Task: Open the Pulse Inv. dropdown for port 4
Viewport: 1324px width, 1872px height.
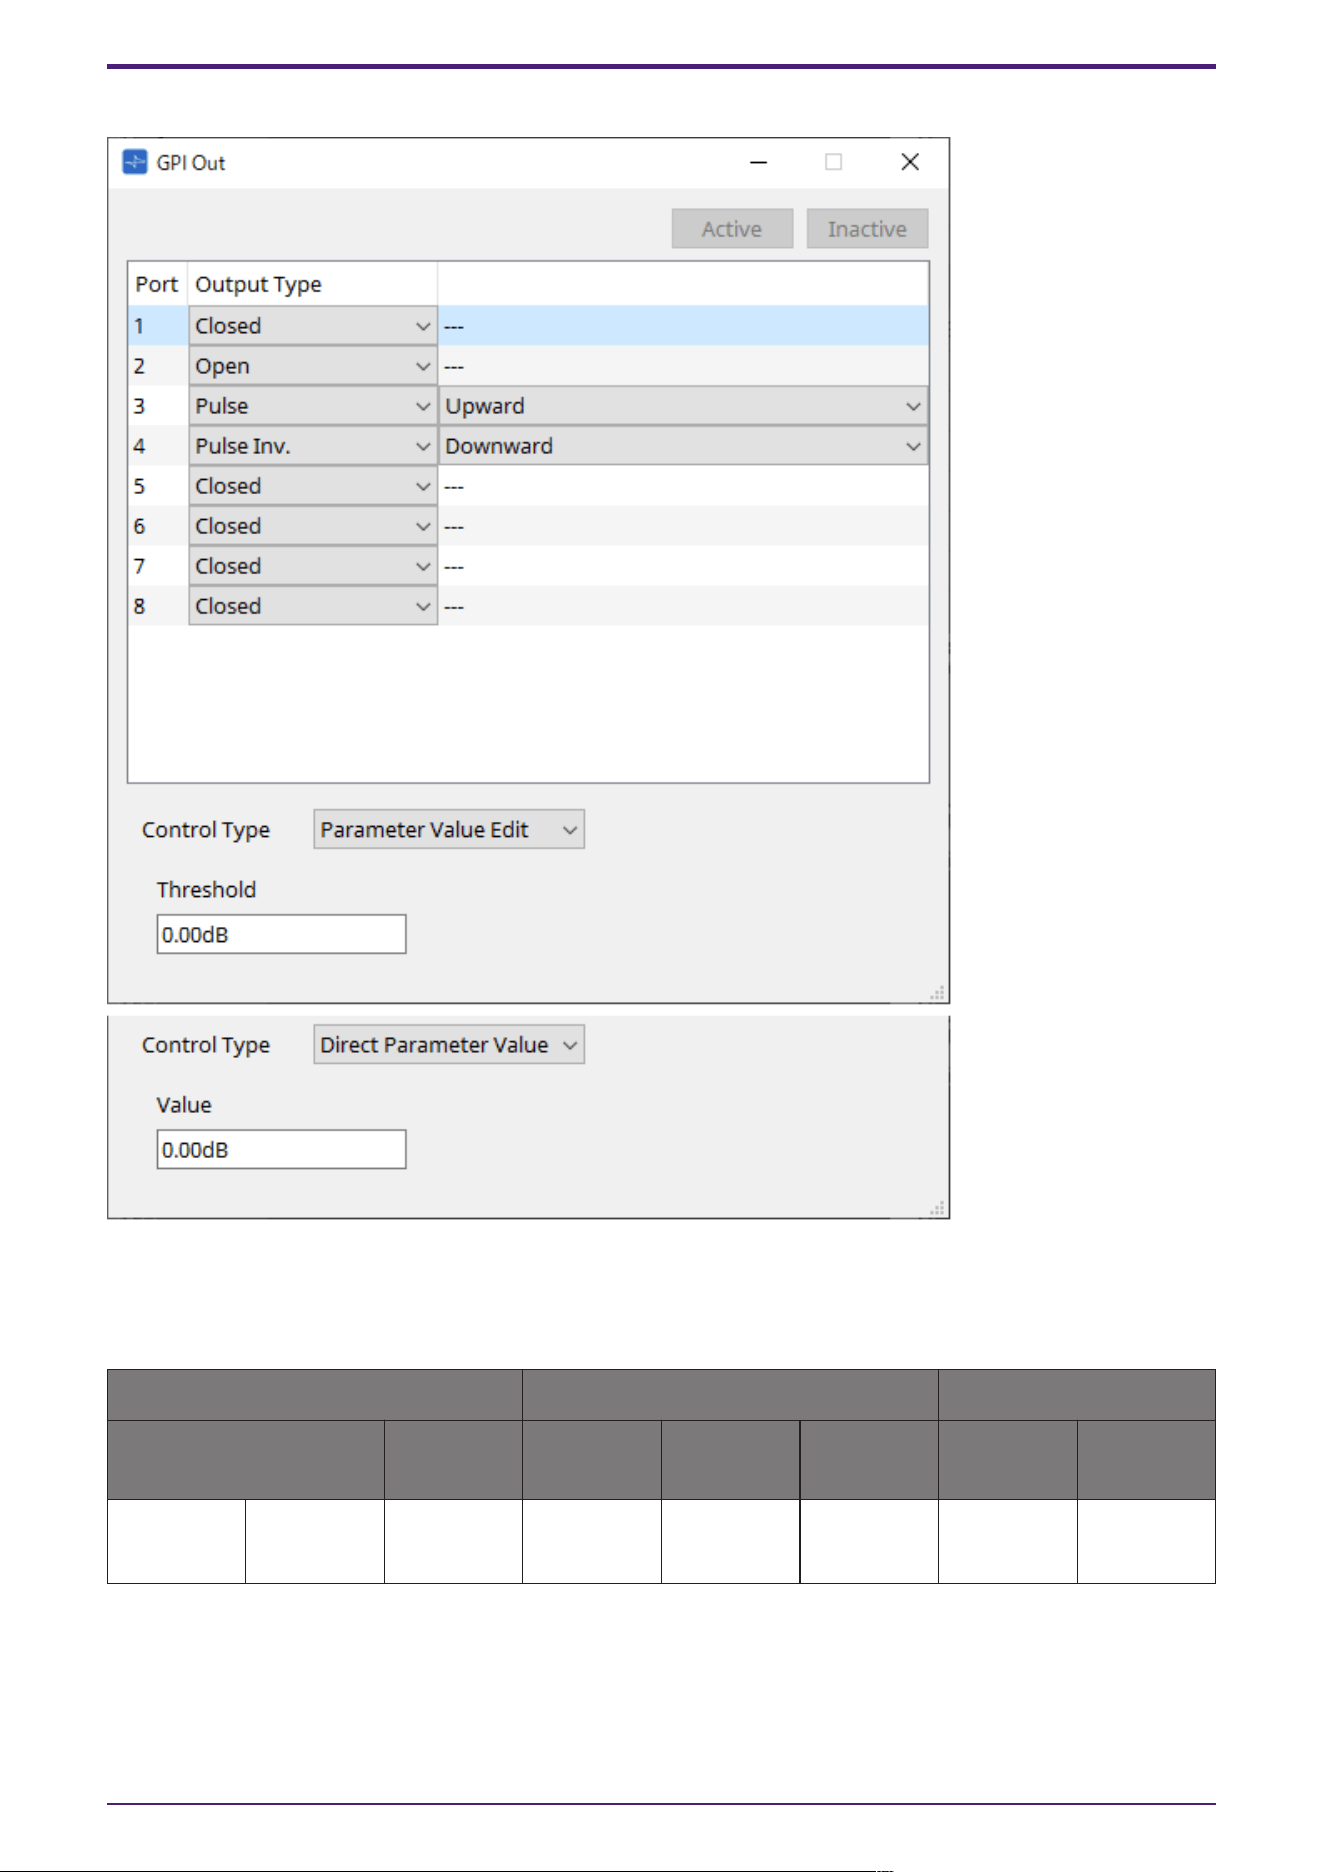Action: pos(313,446)
